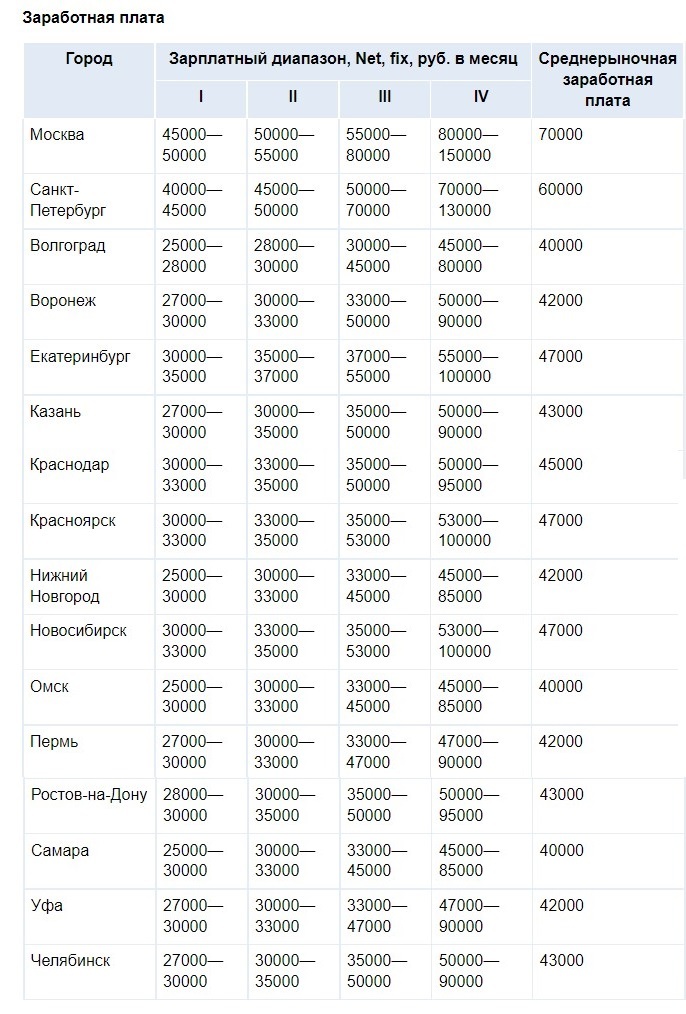This screenshot has width=686, height=1014.
Task: Click Санкт-Петербург average salary 60000
Action: pyautogui.click(x=561, y=189)
